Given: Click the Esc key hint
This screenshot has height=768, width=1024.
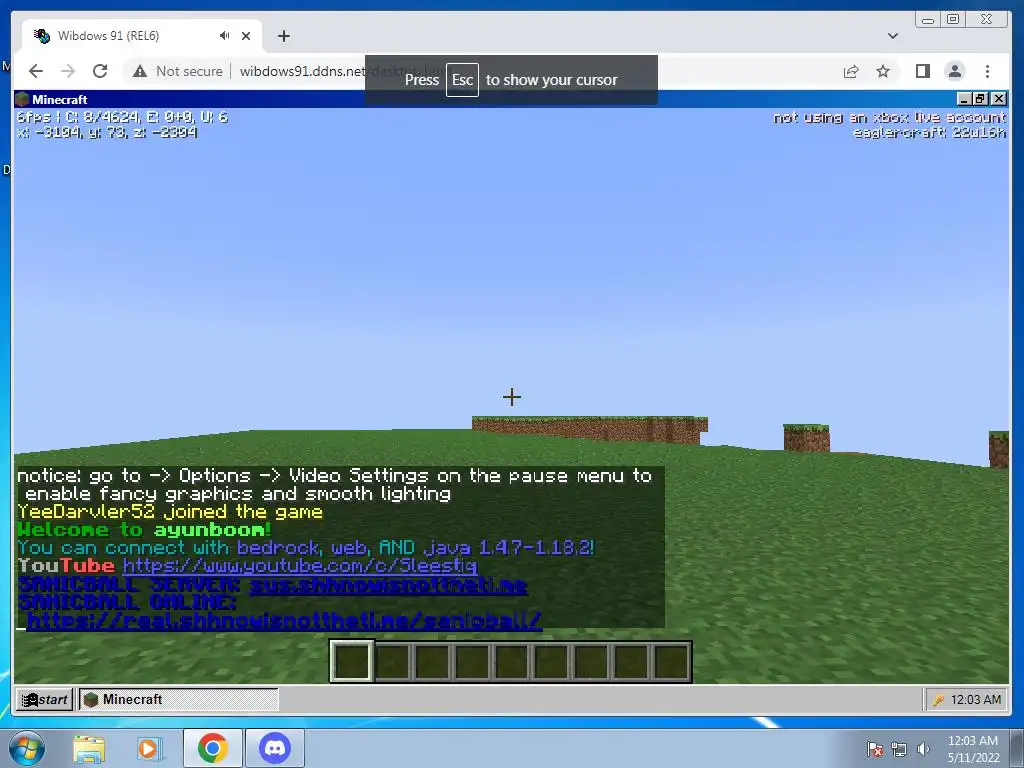Looking at the screenshot, I should [462, 80].
